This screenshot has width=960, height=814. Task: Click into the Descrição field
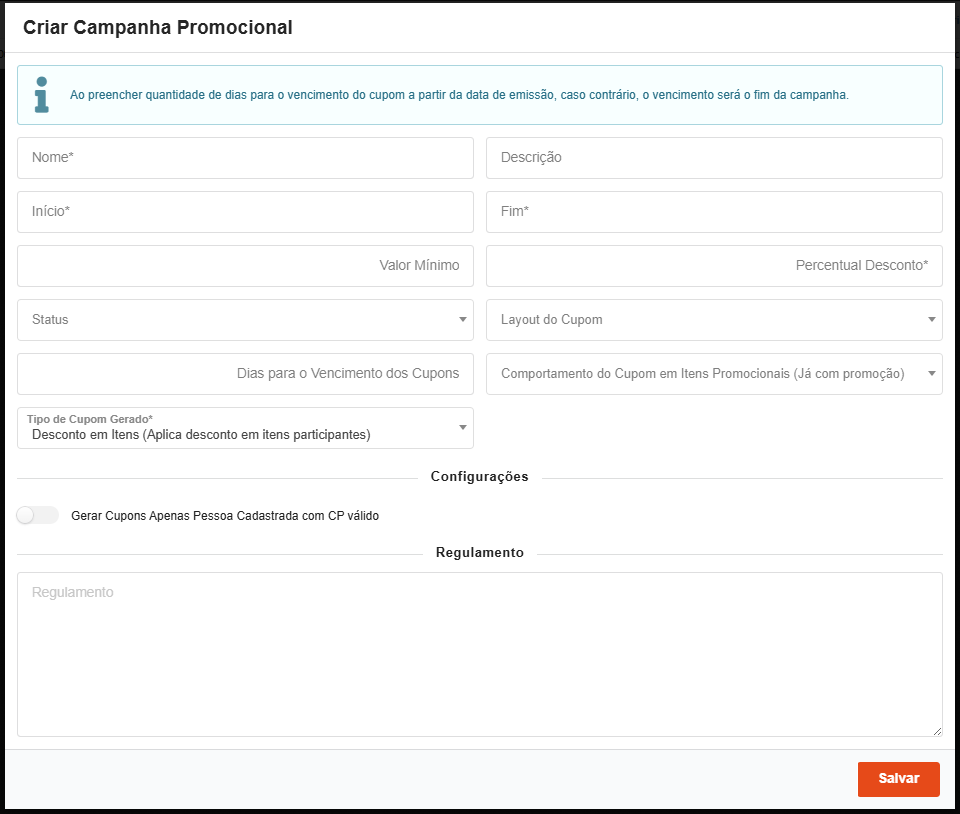coord(714,158)
